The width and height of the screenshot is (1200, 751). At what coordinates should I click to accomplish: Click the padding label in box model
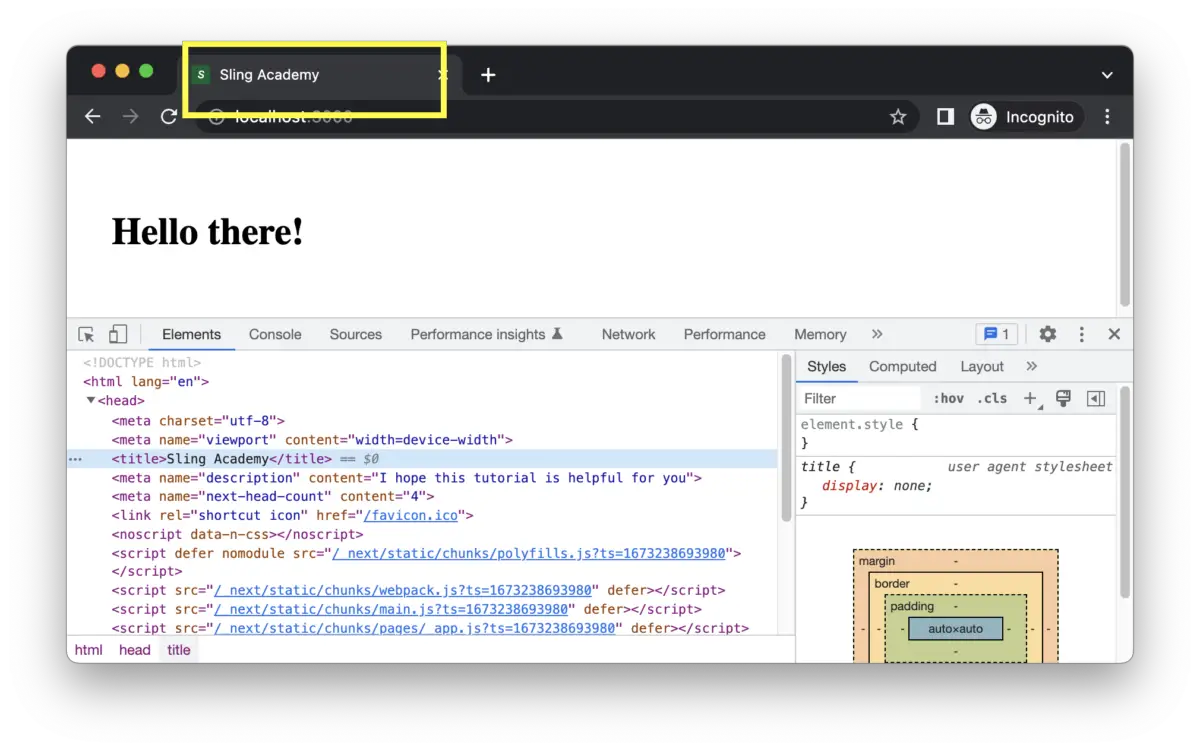tap(912, 606)
